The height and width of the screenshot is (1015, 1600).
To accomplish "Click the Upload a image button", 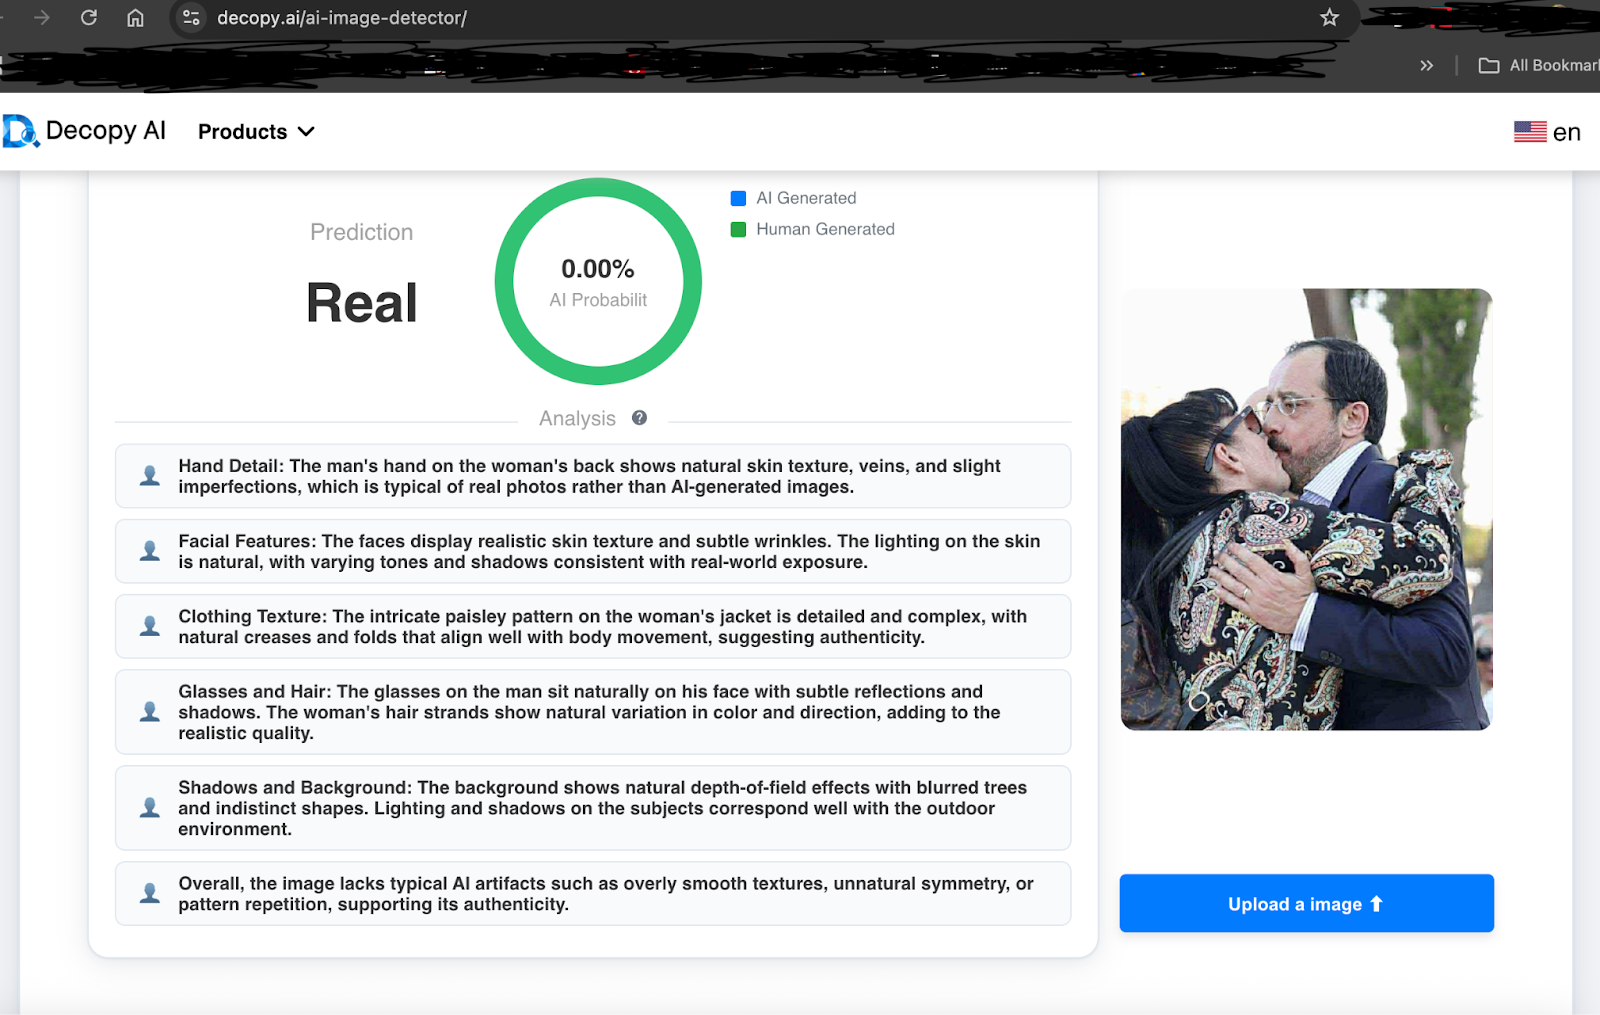I will pyautogui.click(x=1306, y=903).
